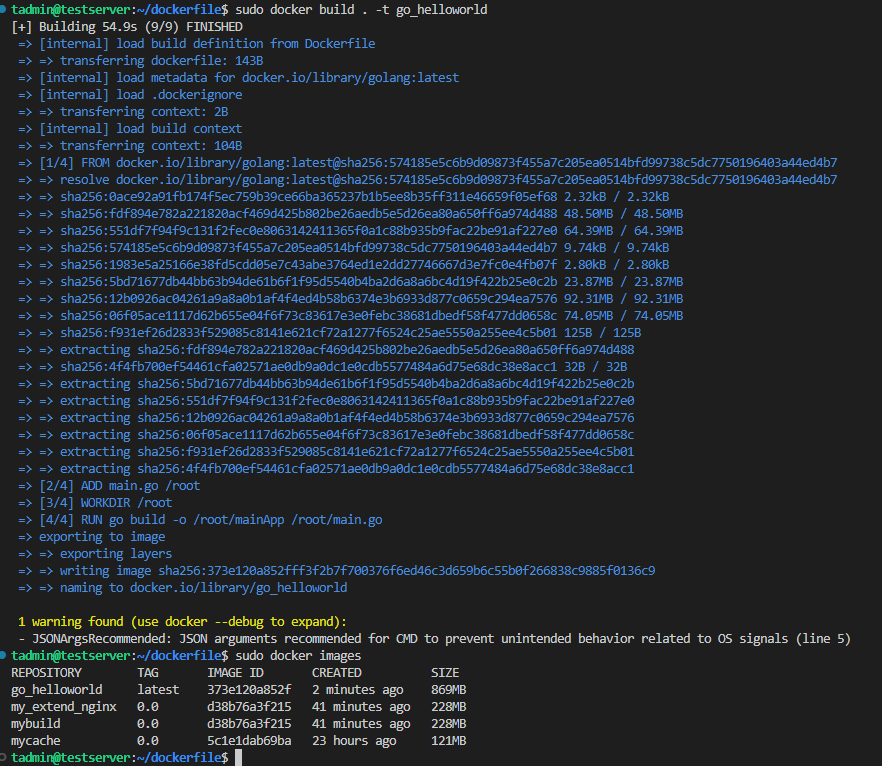
Task: Click 'transferring context: 2B' text
Action: click(x=144, y=112)
